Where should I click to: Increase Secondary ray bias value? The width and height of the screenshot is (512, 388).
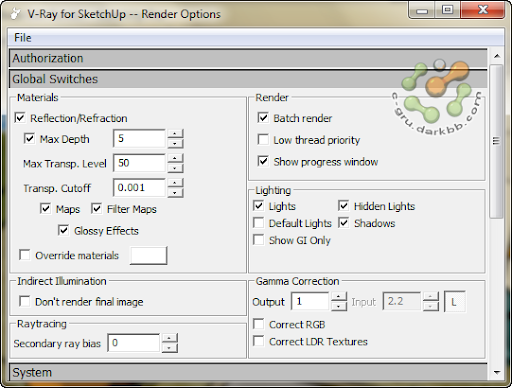(x=170, y=338)
